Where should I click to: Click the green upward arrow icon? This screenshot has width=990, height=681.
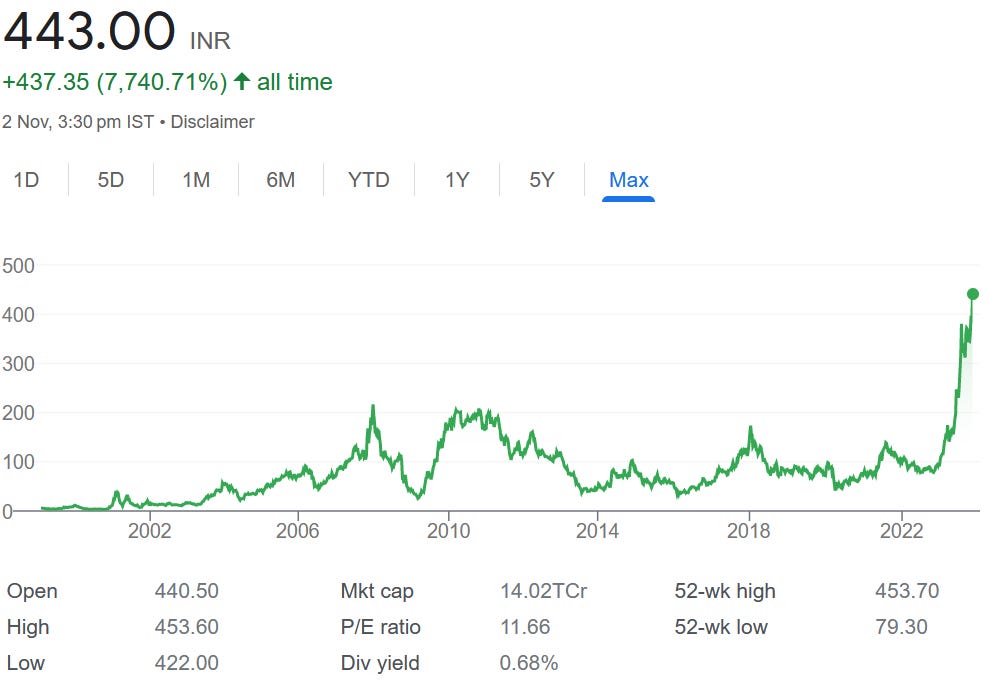(x=242, y=81)
